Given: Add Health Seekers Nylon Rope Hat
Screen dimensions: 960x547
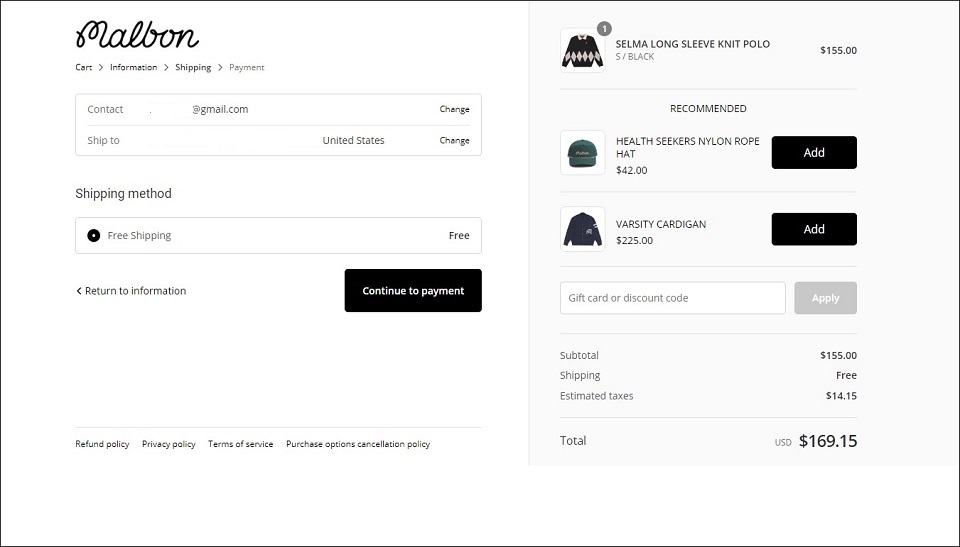Looking at the screenshot, I should tap(814, 153).
